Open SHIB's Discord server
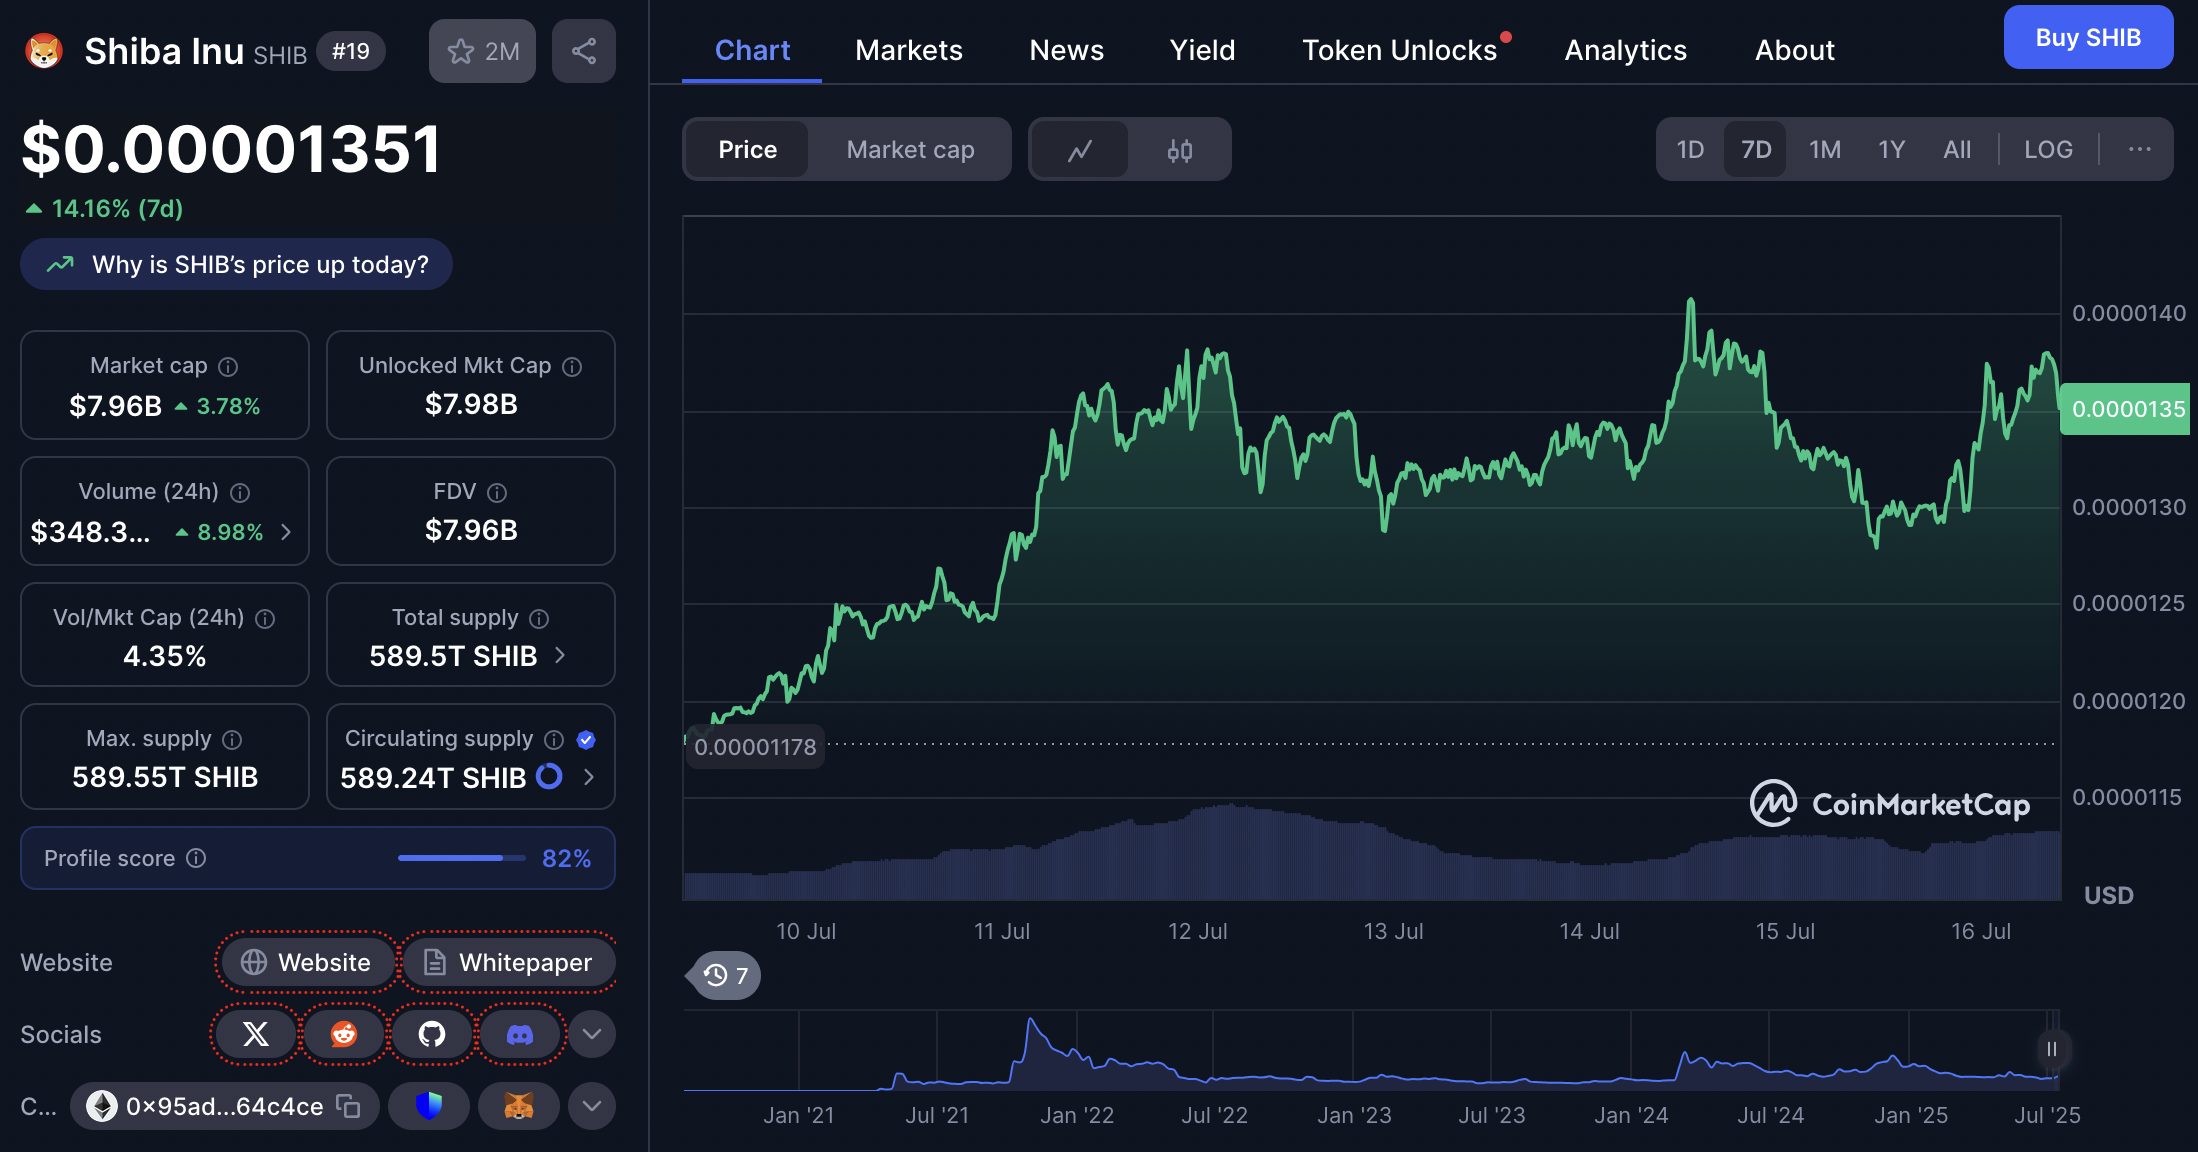Image resolution: width=2198 pixels, height=1152 pixels. coord(520,1034)
